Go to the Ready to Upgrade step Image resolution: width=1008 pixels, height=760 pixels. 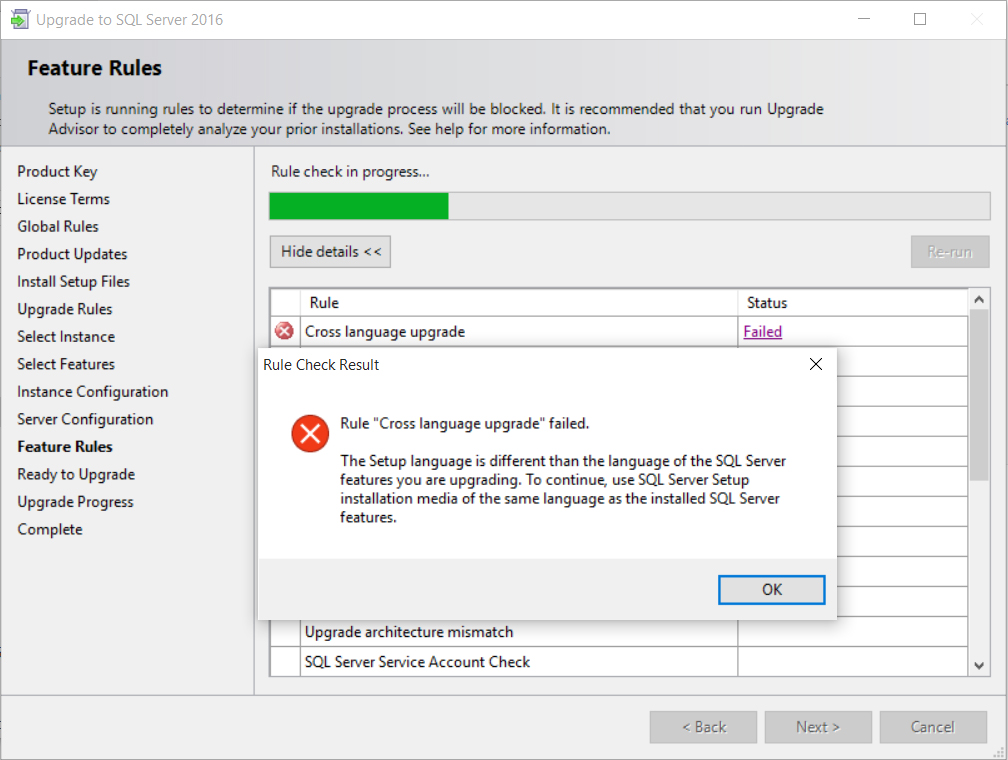pos(76,474)
